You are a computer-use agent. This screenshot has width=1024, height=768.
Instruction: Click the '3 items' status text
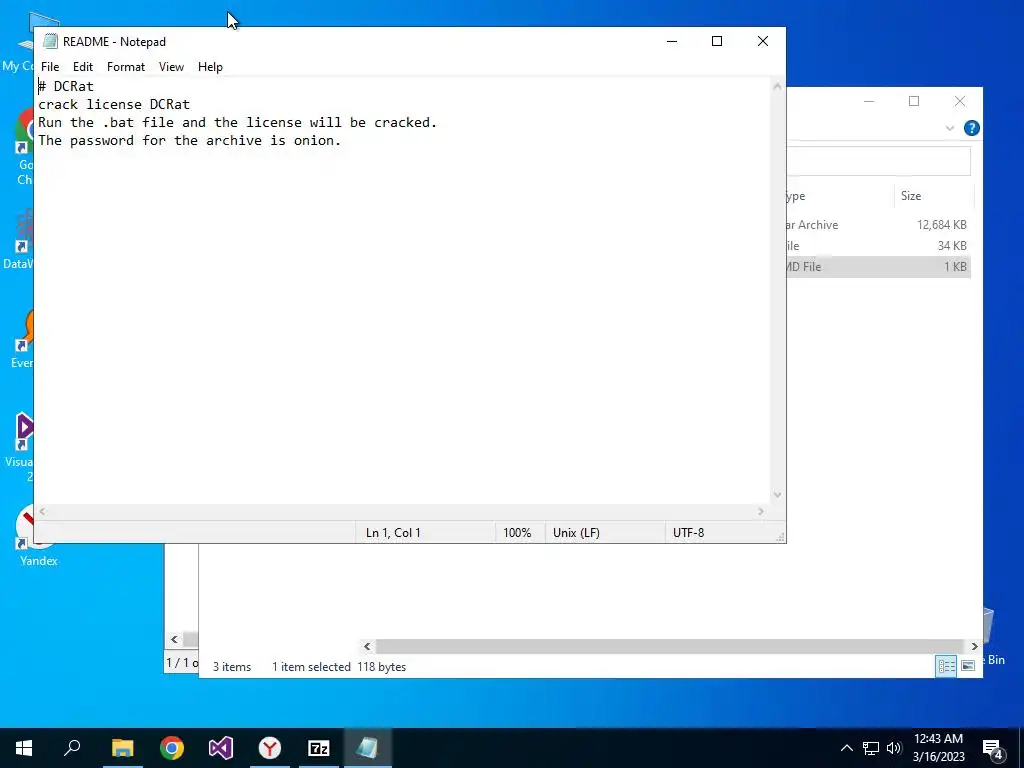click(x=232, y=667)
